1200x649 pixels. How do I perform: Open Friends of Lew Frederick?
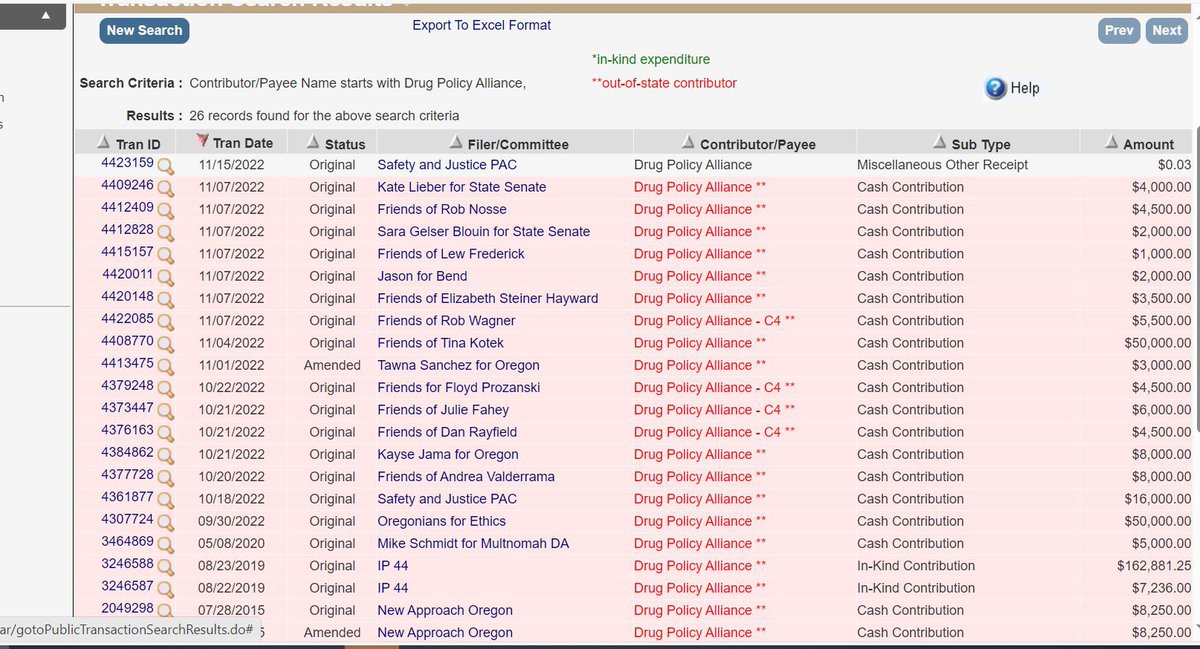451,254
